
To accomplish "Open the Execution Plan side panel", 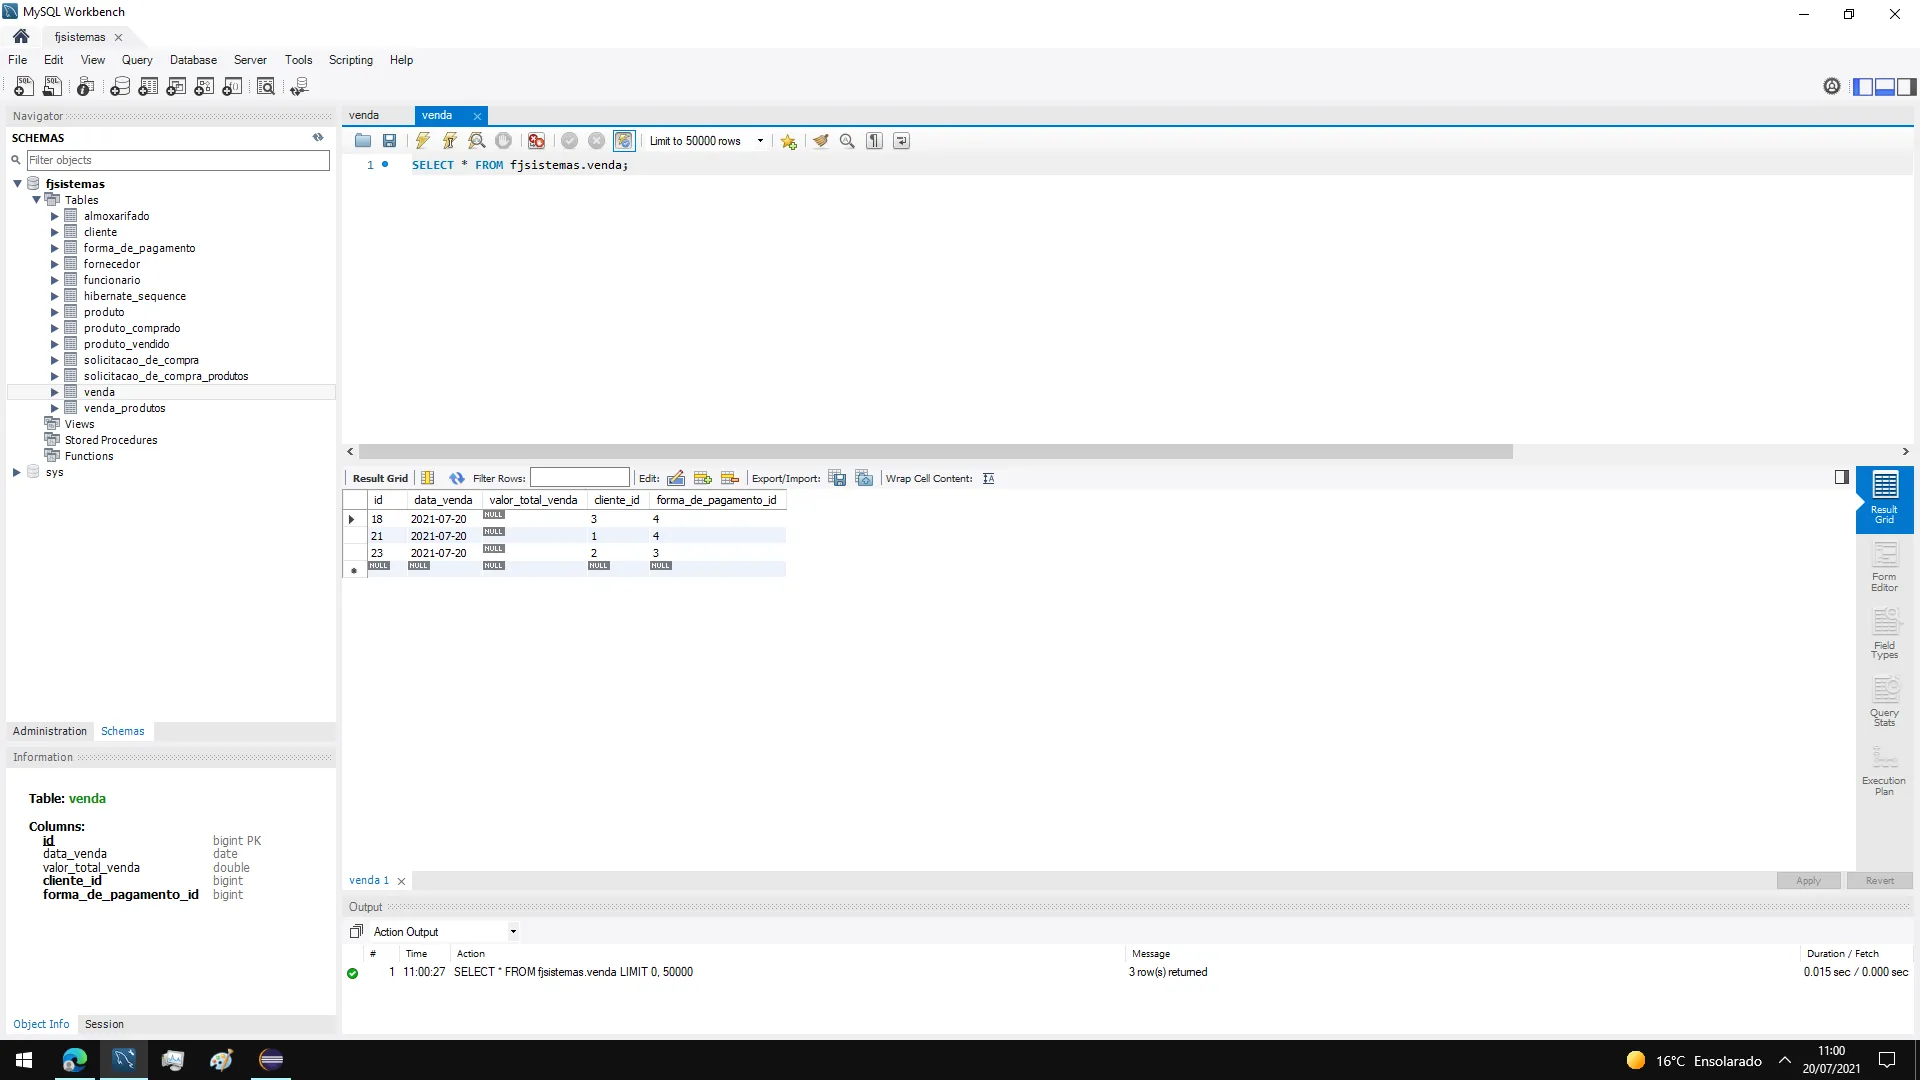I will [1884, 771].
